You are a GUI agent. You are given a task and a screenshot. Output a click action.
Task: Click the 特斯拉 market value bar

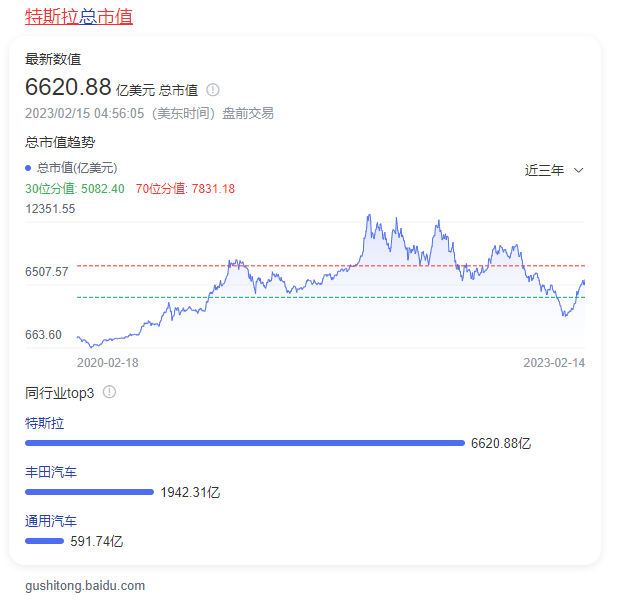click(244, 443)
